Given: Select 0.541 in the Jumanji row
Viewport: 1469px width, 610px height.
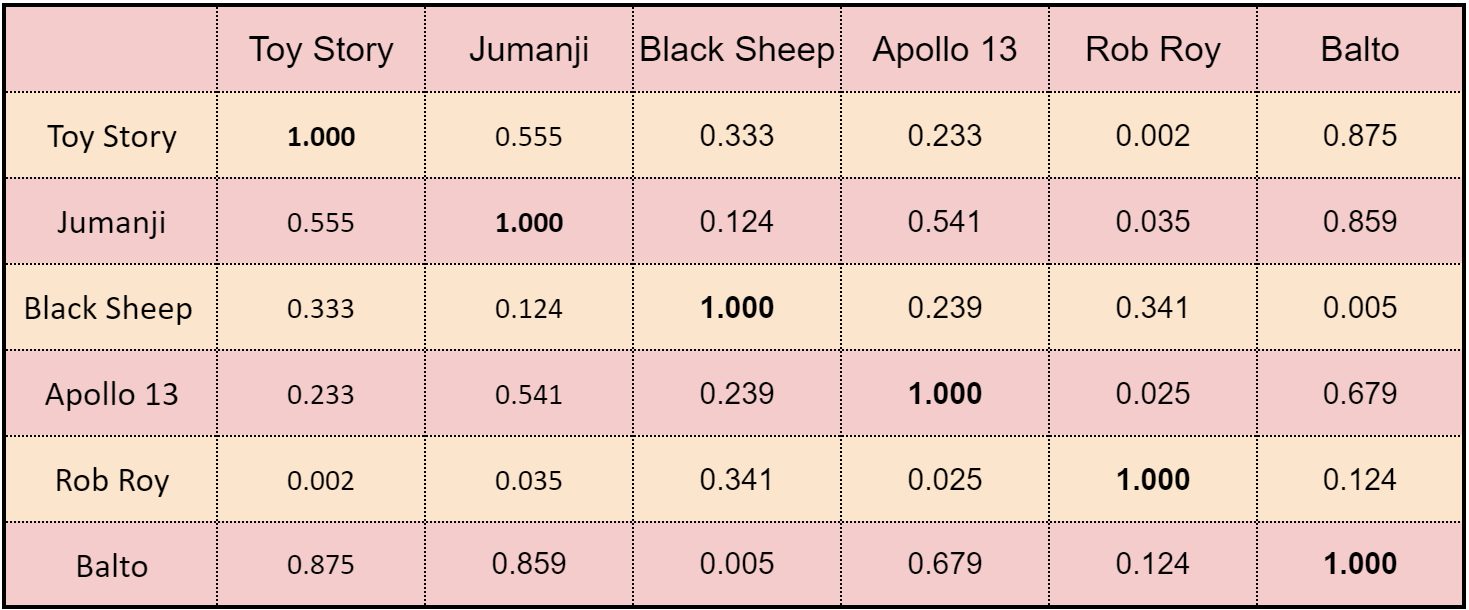Looking at the screenshot, I should coord(945,222).
